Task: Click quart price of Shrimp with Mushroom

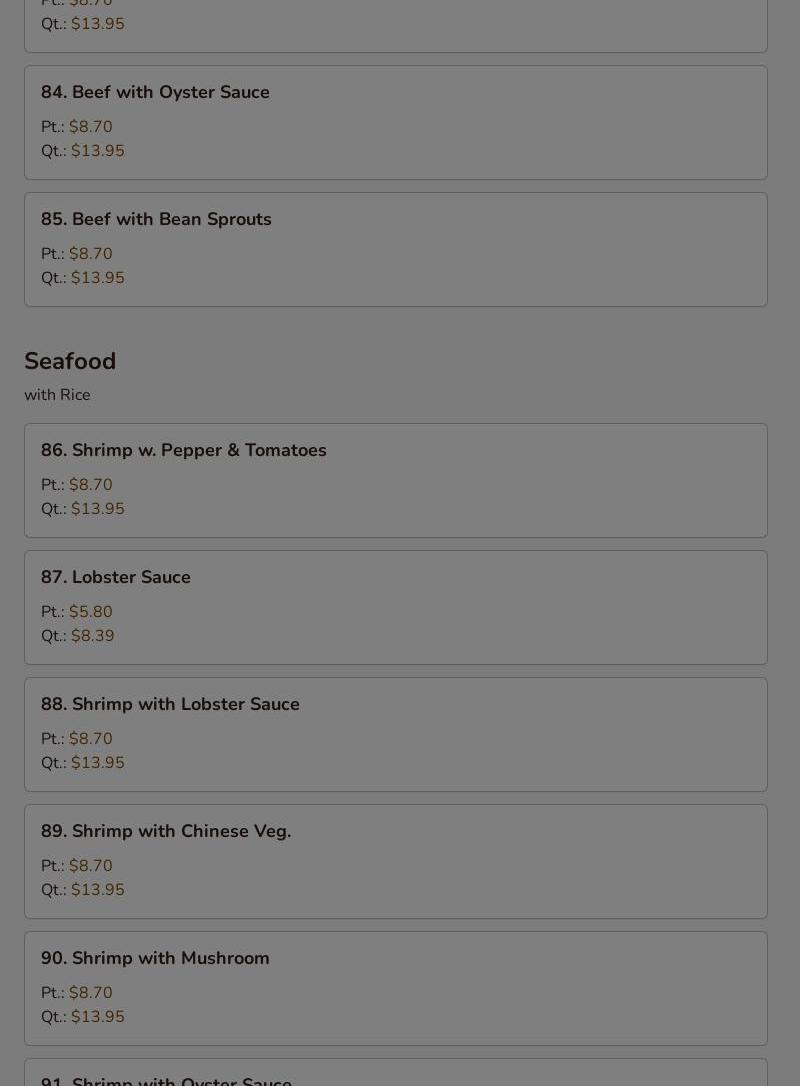Action: point(98,1017)
